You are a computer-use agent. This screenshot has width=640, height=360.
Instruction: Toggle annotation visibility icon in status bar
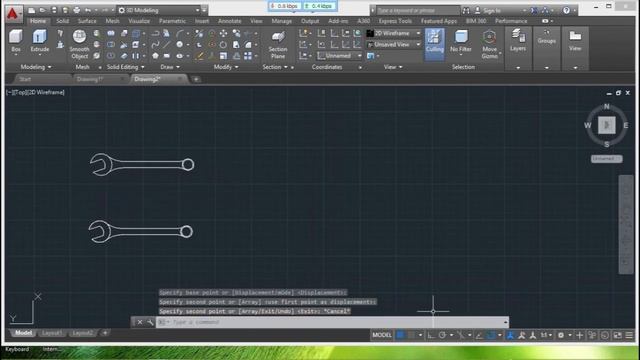(x=522, y=335)
